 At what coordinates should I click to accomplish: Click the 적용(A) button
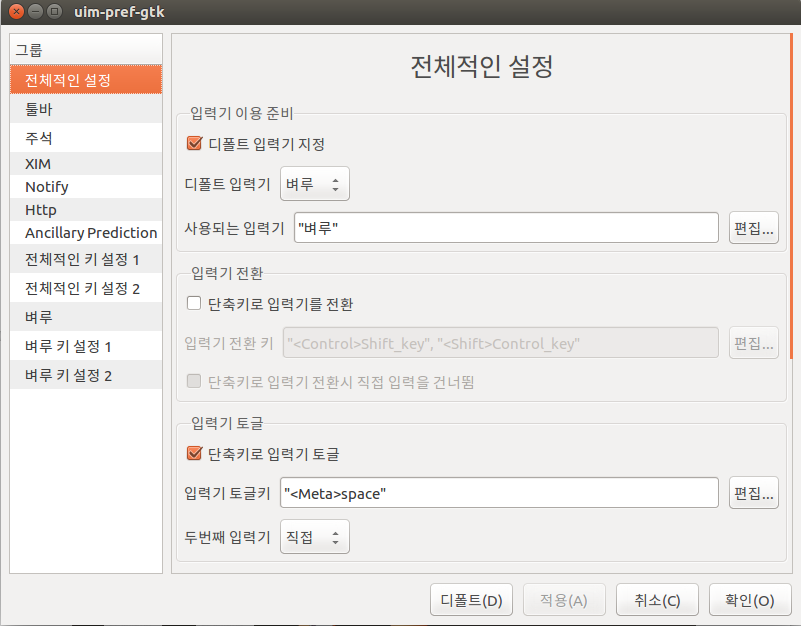pyautogui.click(x=564, y=600)
